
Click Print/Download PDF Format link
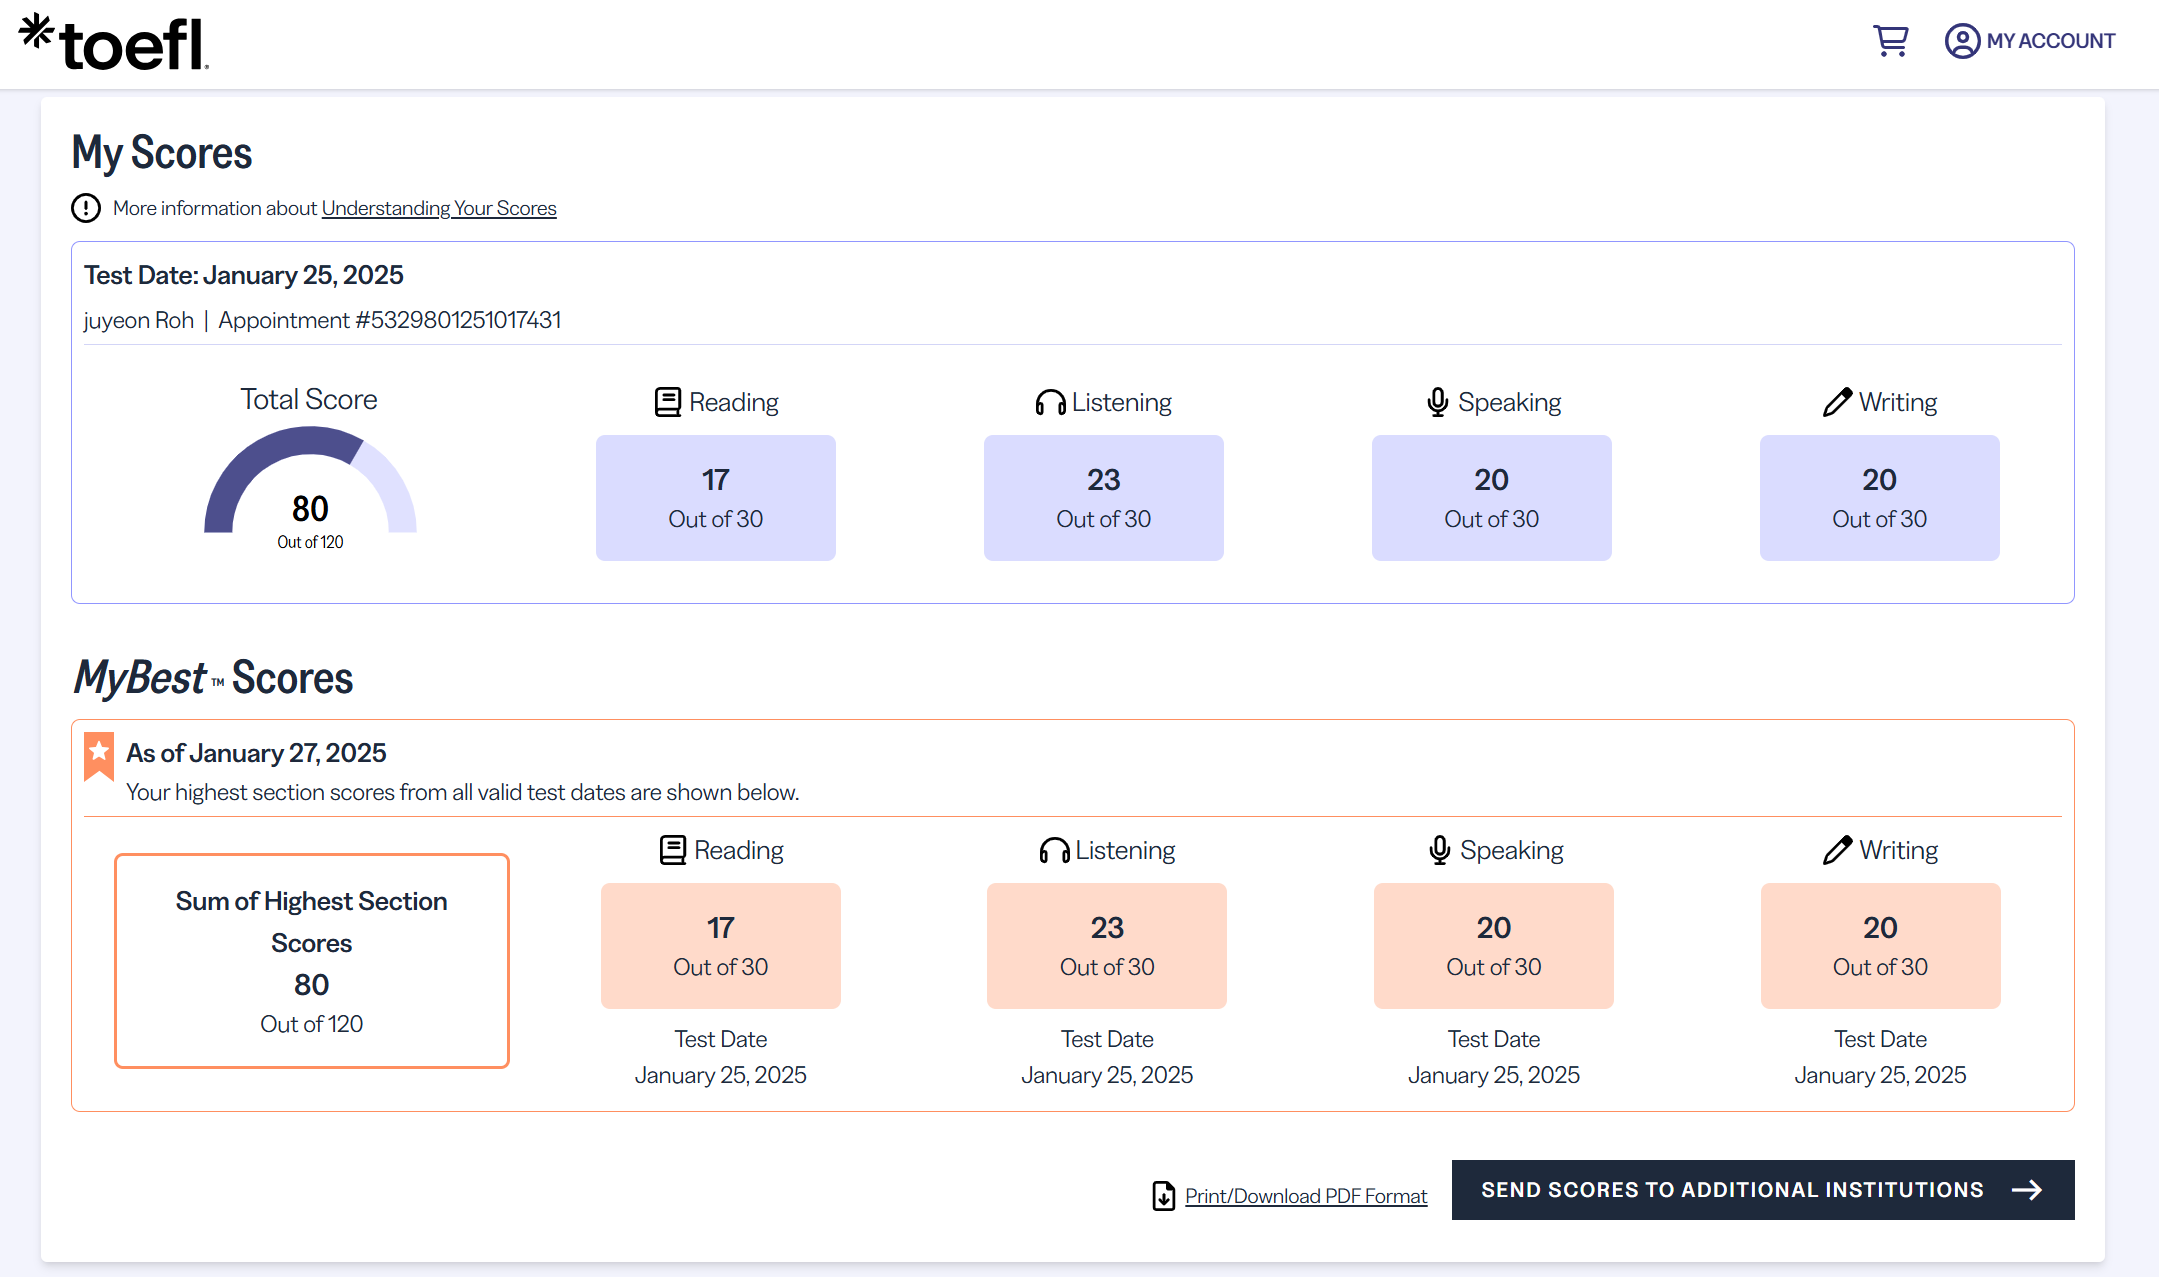(1305, 1196)
